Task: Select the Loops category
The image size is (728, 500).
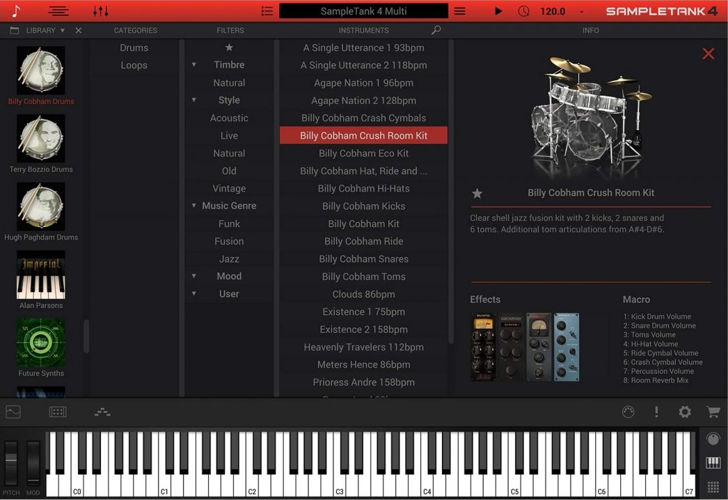Action: [134, 66]
